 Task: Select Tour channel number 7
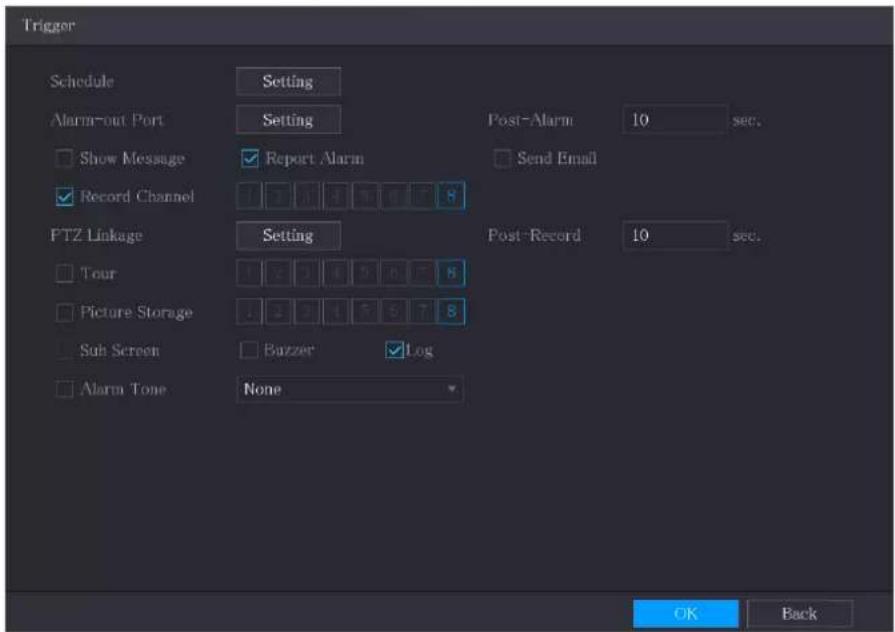coord(422,273)
